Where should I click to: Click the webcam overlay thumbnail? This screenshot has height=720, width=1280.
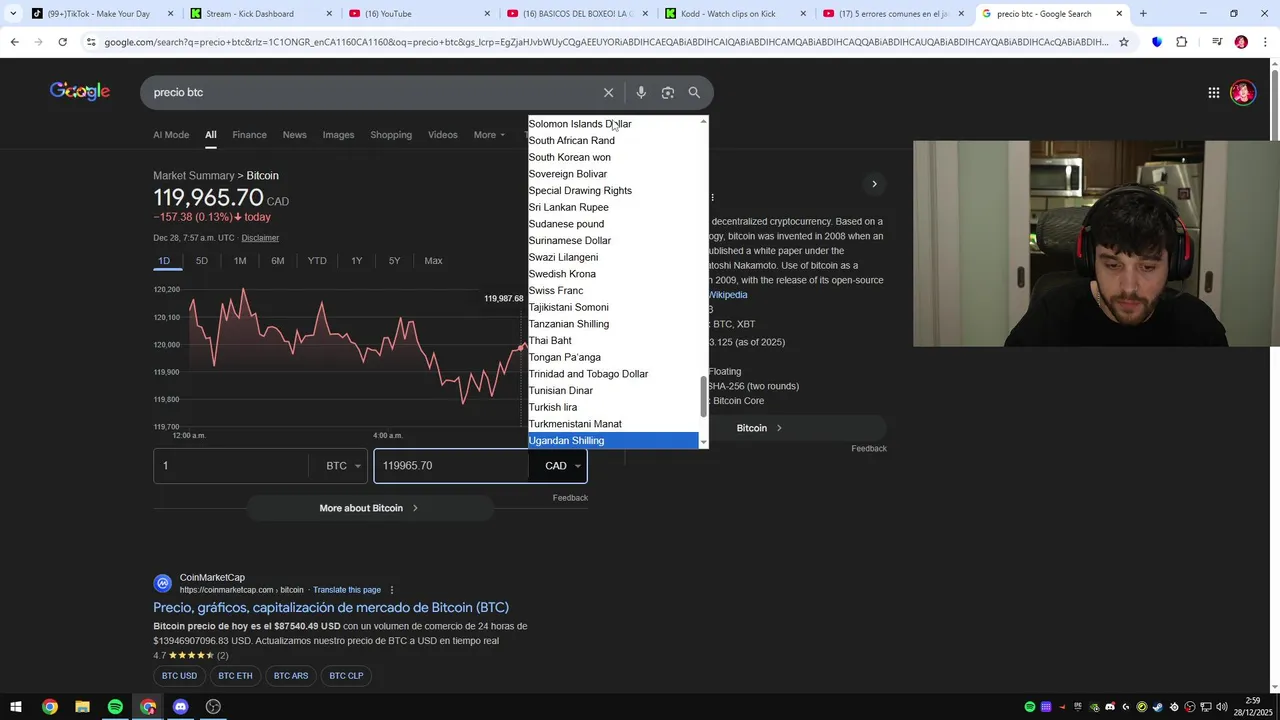(x=1096, y=244)
